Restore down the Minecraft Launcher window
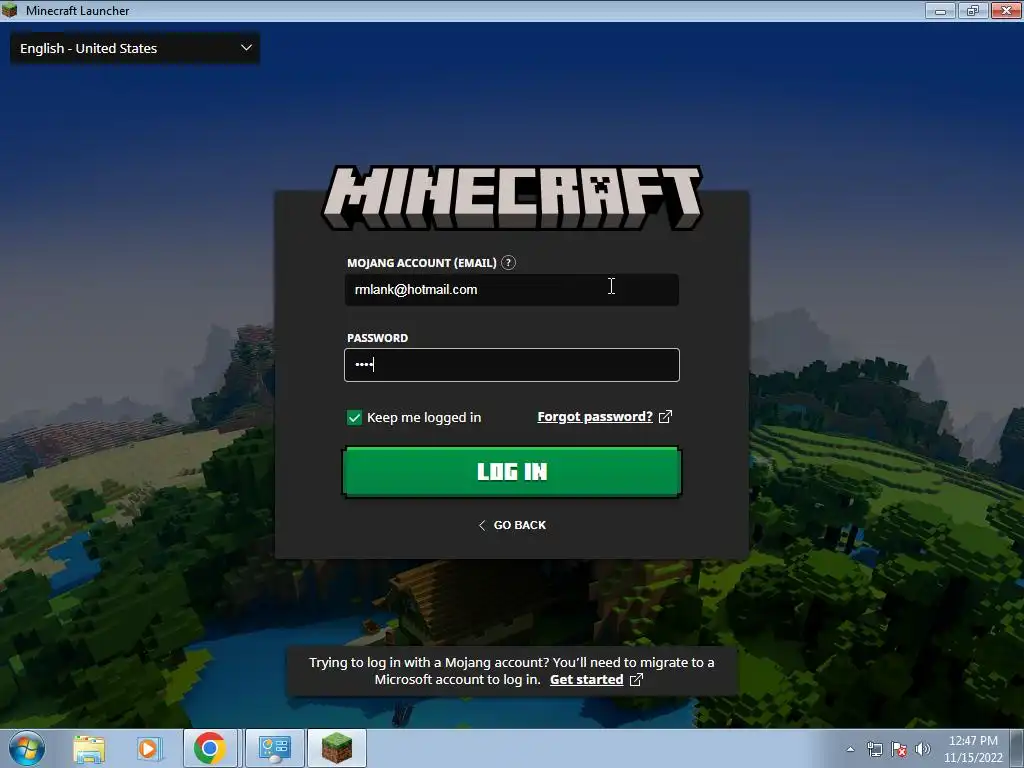The image size is (1024, 768). click(973, 10)
